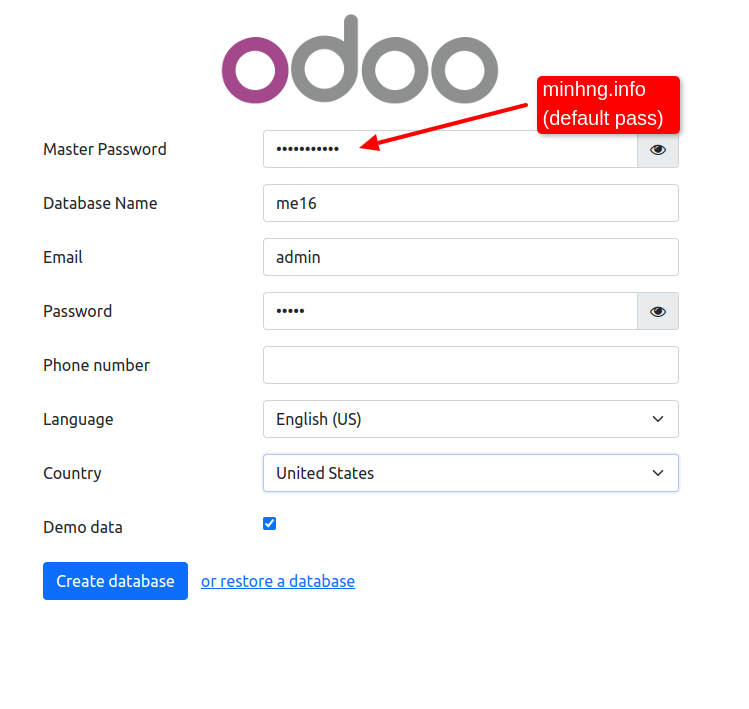
Task: Uncheck the Demo data checkbox
Action: [269, 524]
